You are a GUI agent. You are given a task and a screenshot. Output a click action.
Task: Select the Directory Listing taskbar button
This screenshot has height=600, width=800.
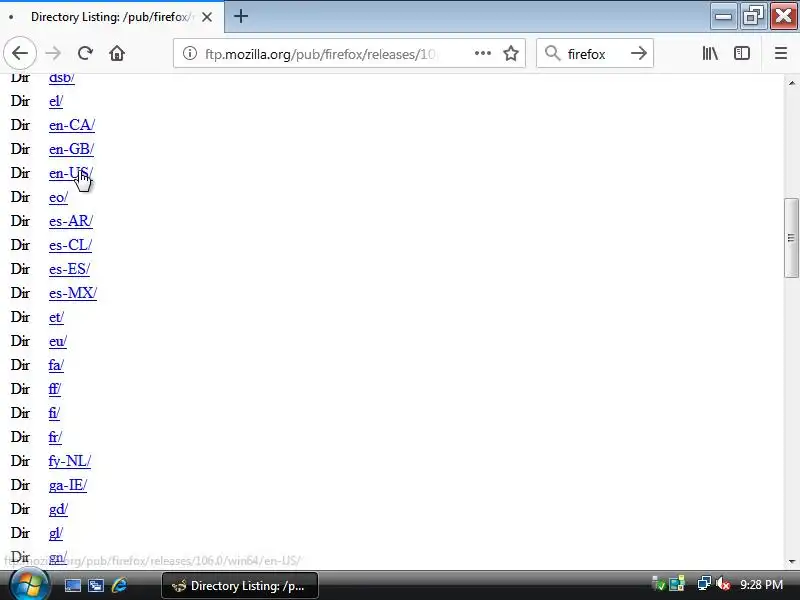(x=240, y=585)
